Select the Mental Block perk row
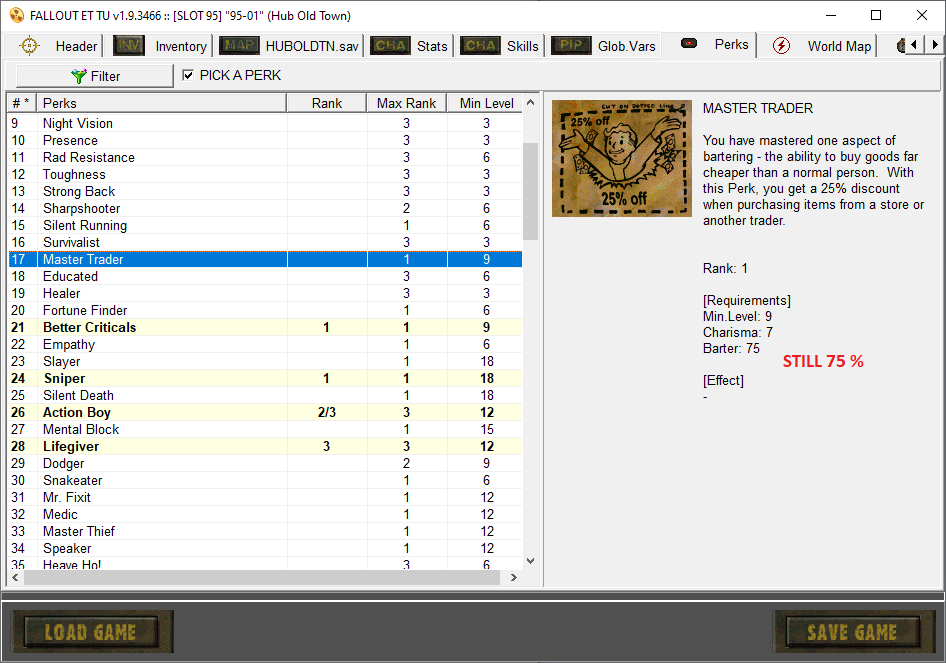 [265, 429]
